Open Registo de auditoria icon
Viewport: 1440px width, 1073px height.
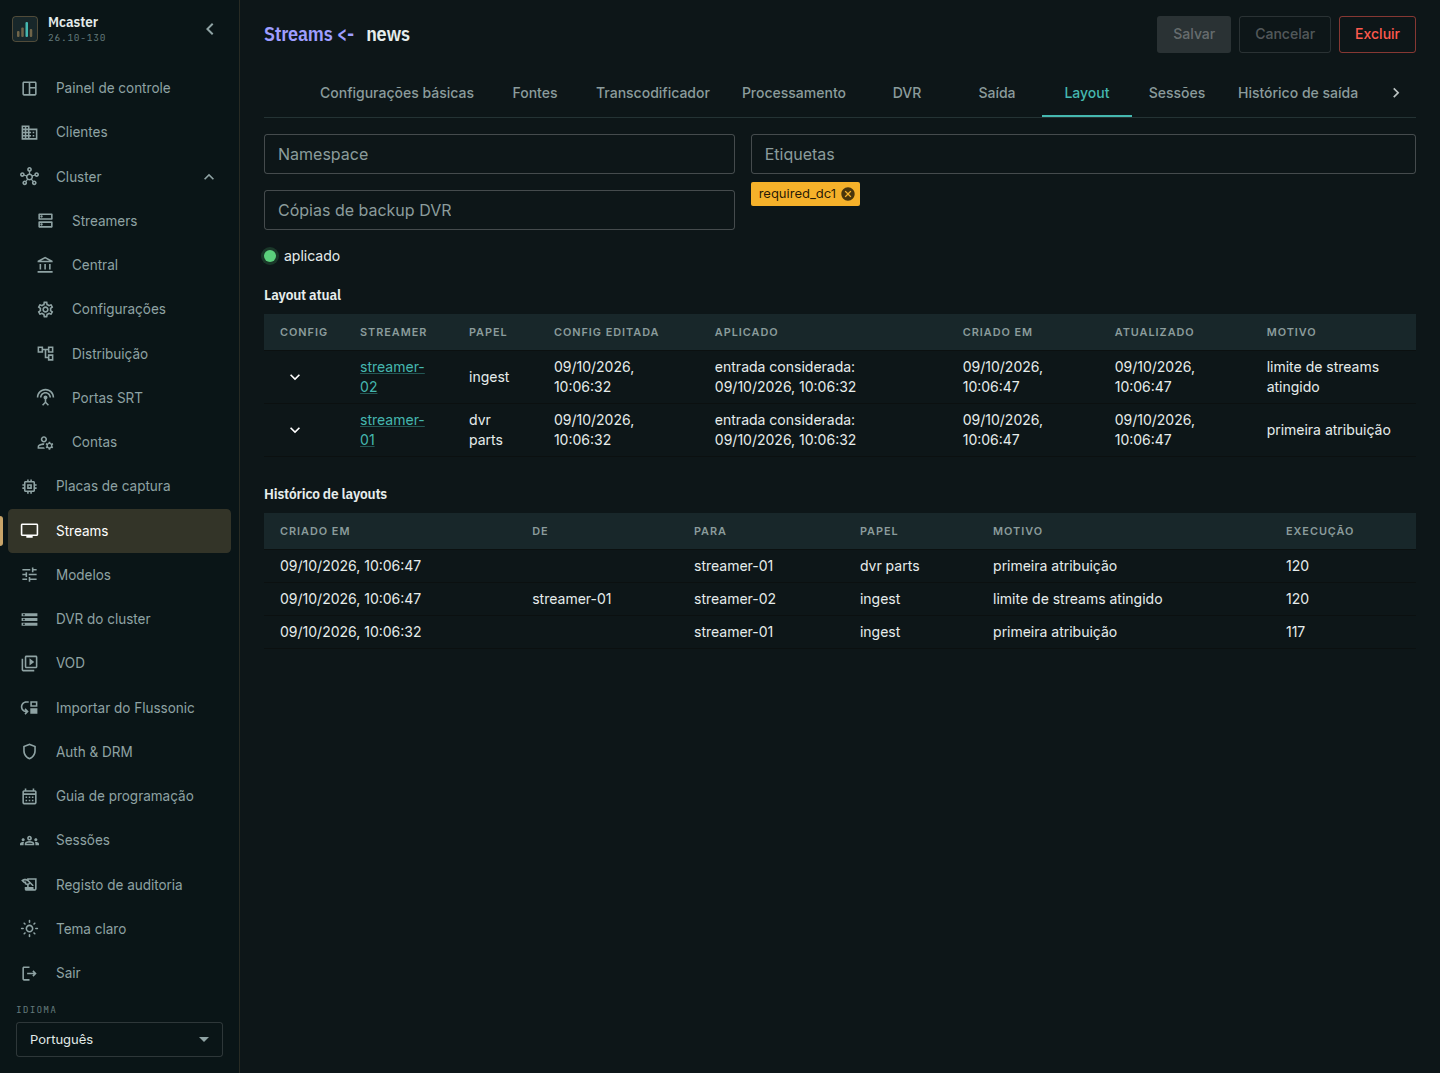click(x=30, y=885)
